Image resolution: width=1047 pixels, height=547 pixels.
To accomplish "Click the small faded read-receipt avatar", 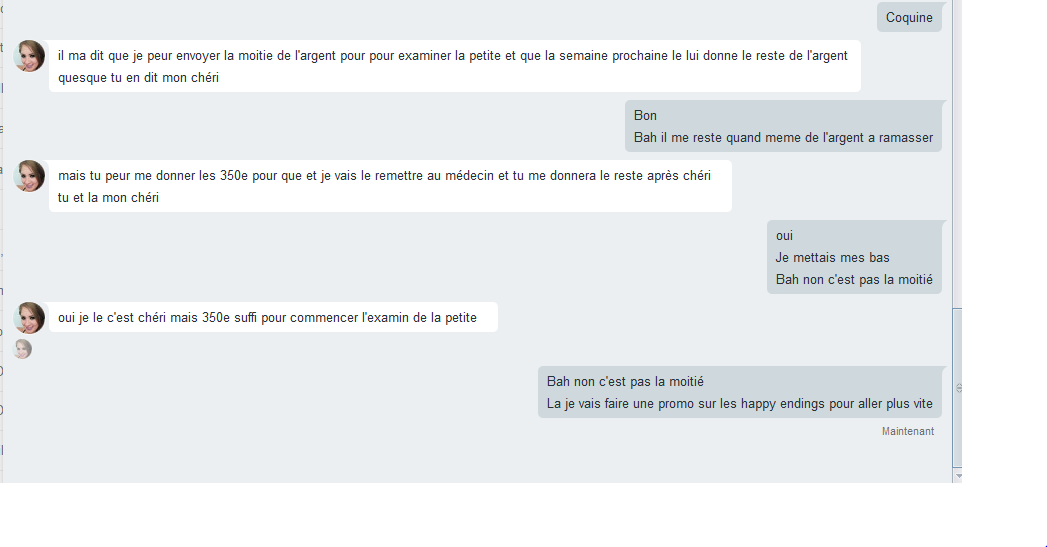I will click(23, 349).
